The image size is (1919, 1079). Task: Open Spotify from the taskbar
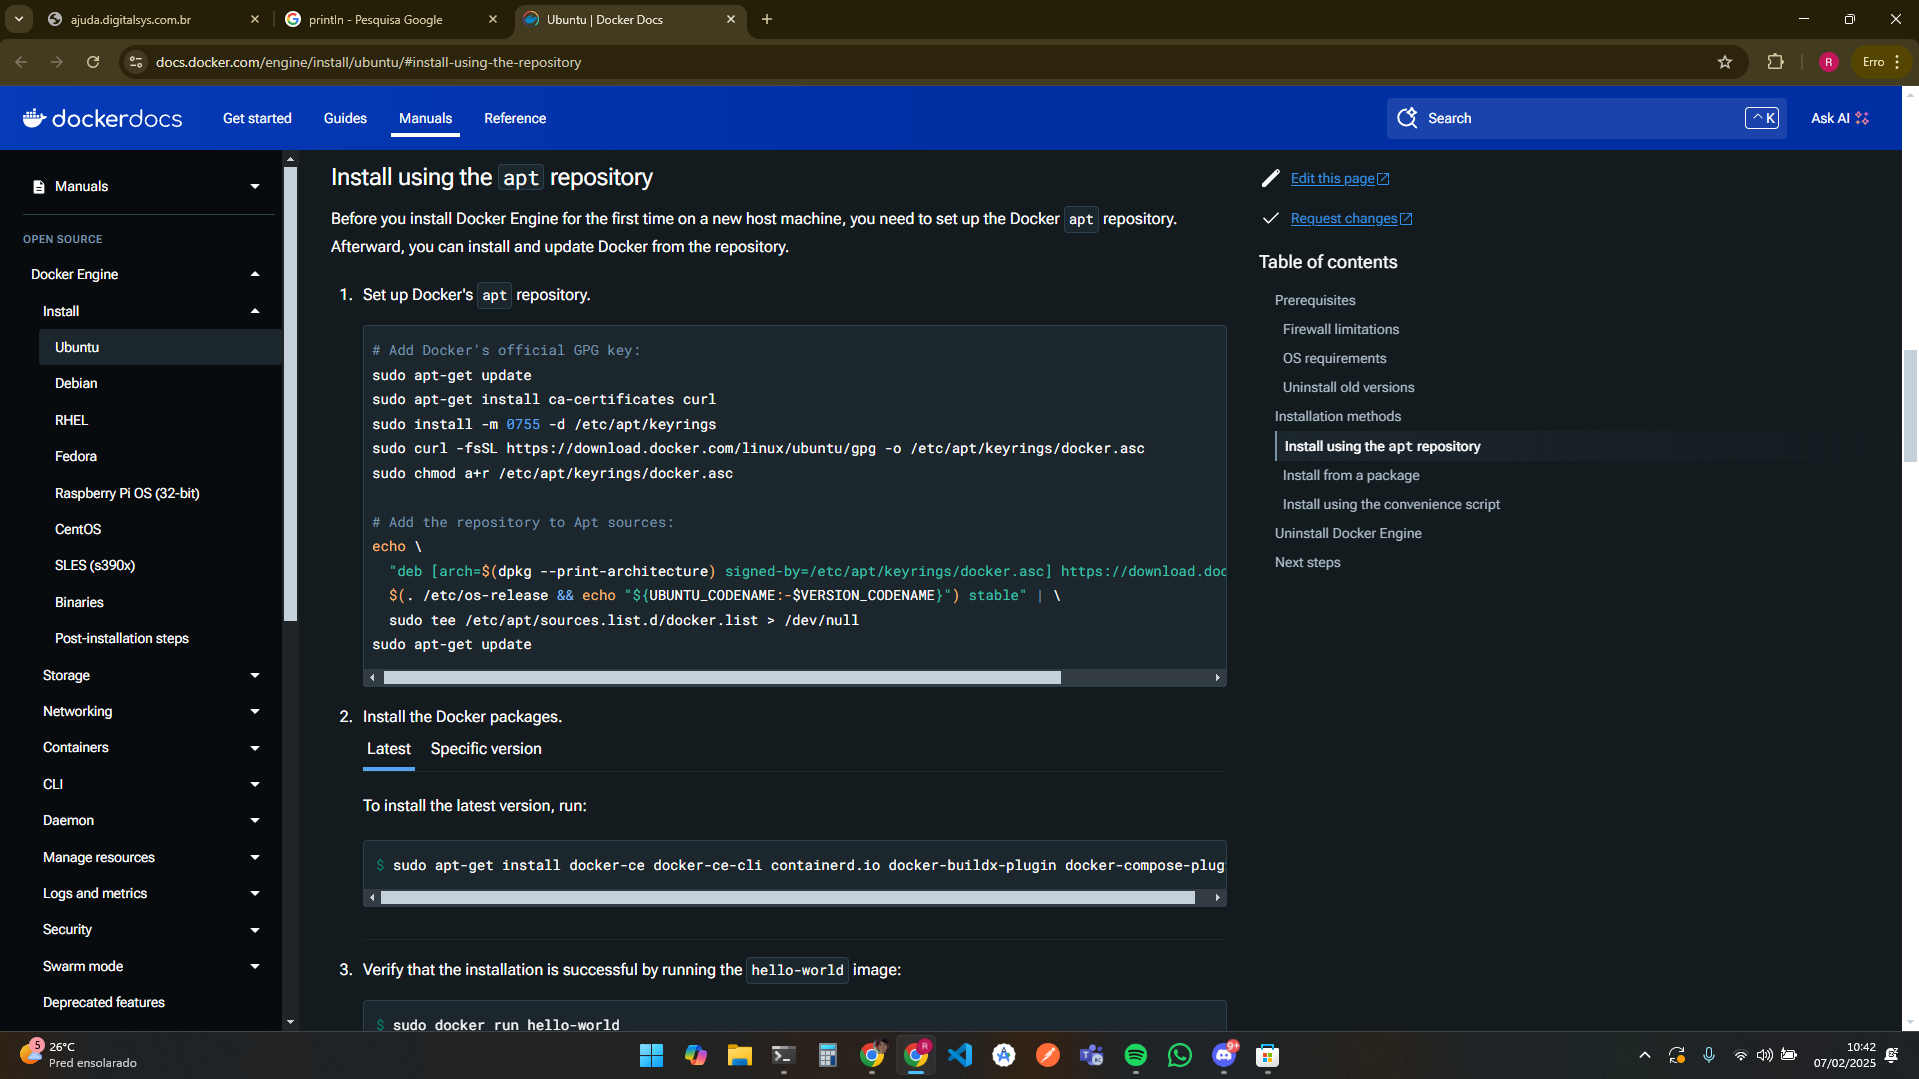tap(1135, 1055)
